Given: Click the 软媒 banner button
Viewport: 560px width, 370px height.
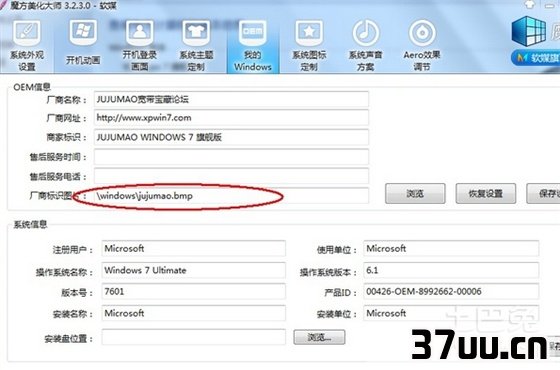Looking at the screenshot, I should [536, 58].
